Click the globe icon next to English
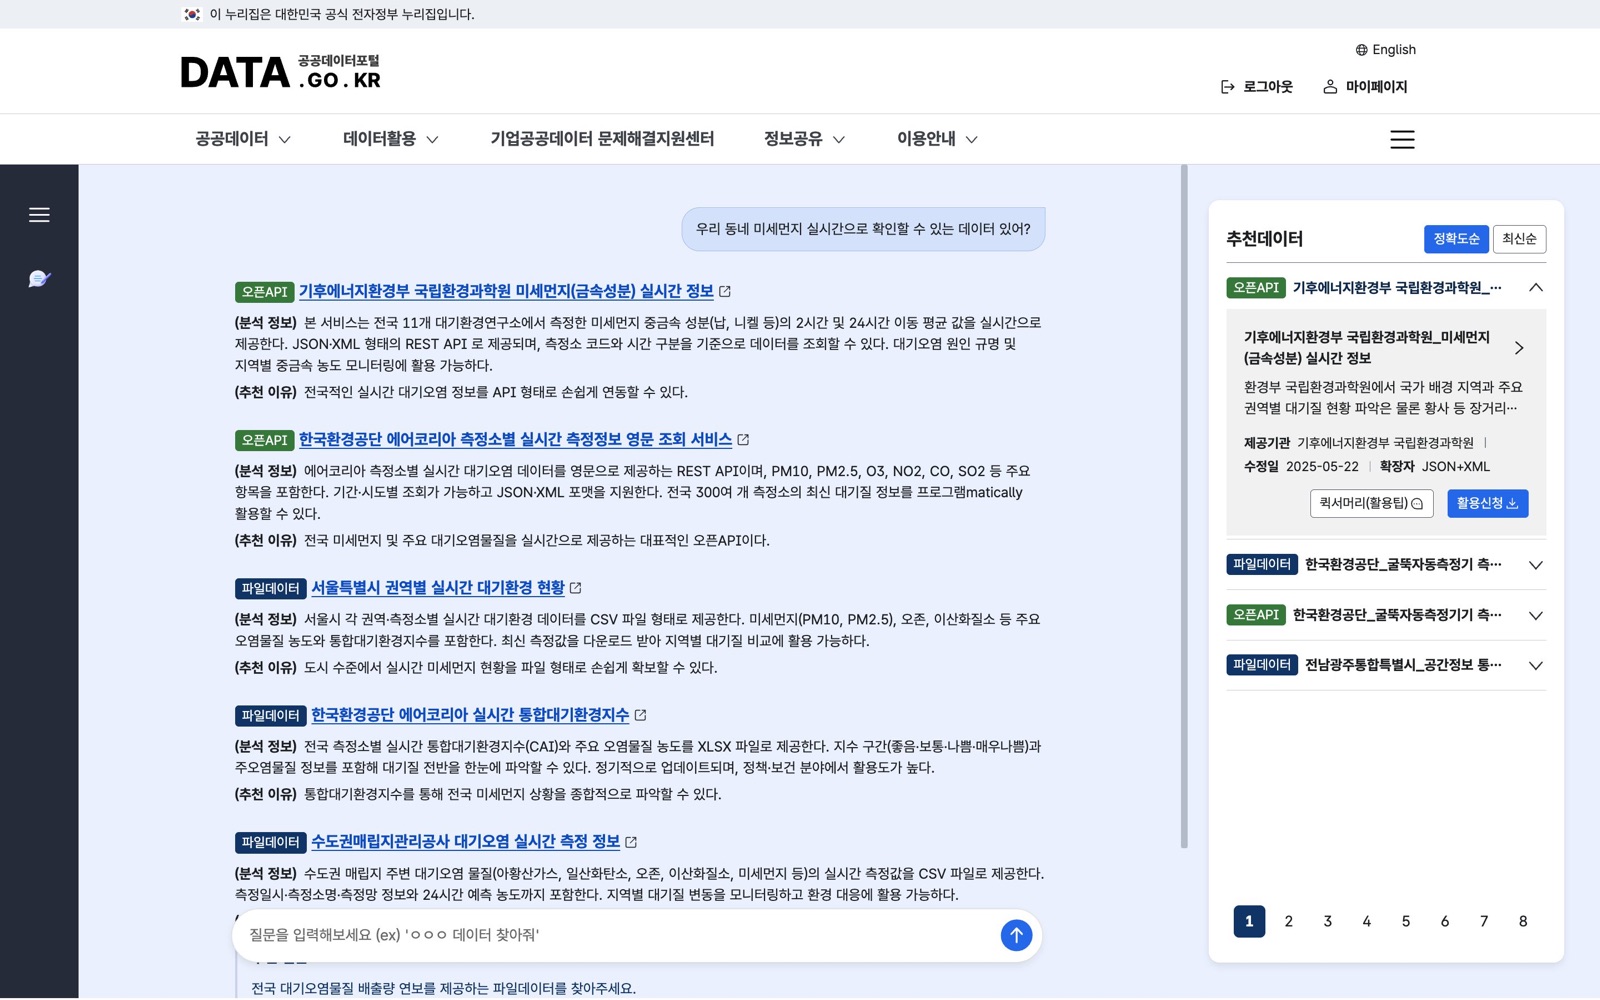Screen dimensions: 1600x1000 pyautogui.click(x=1361, y=50)
